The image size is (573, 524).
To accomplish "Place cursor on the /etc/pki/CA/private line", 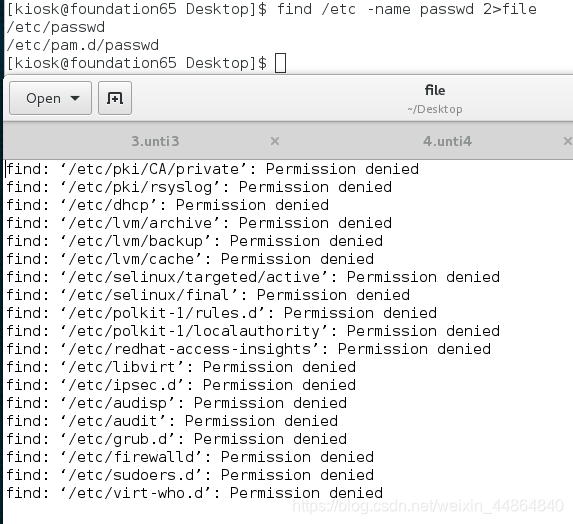I will point(213,169).
